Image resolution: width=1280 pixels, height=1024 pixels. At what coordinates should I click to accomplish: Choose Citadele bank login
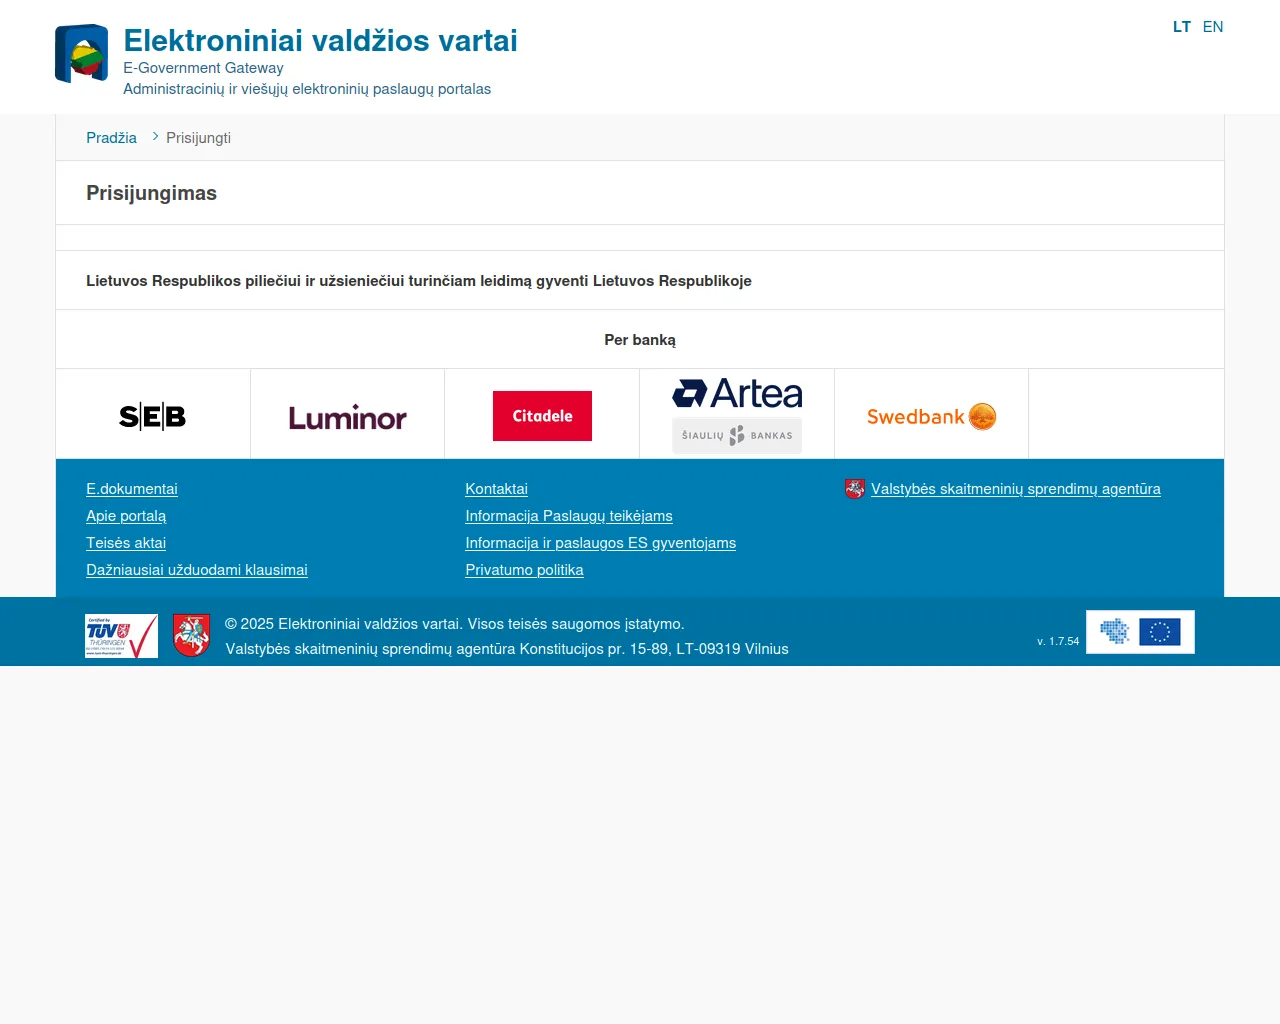pos(542,416)
